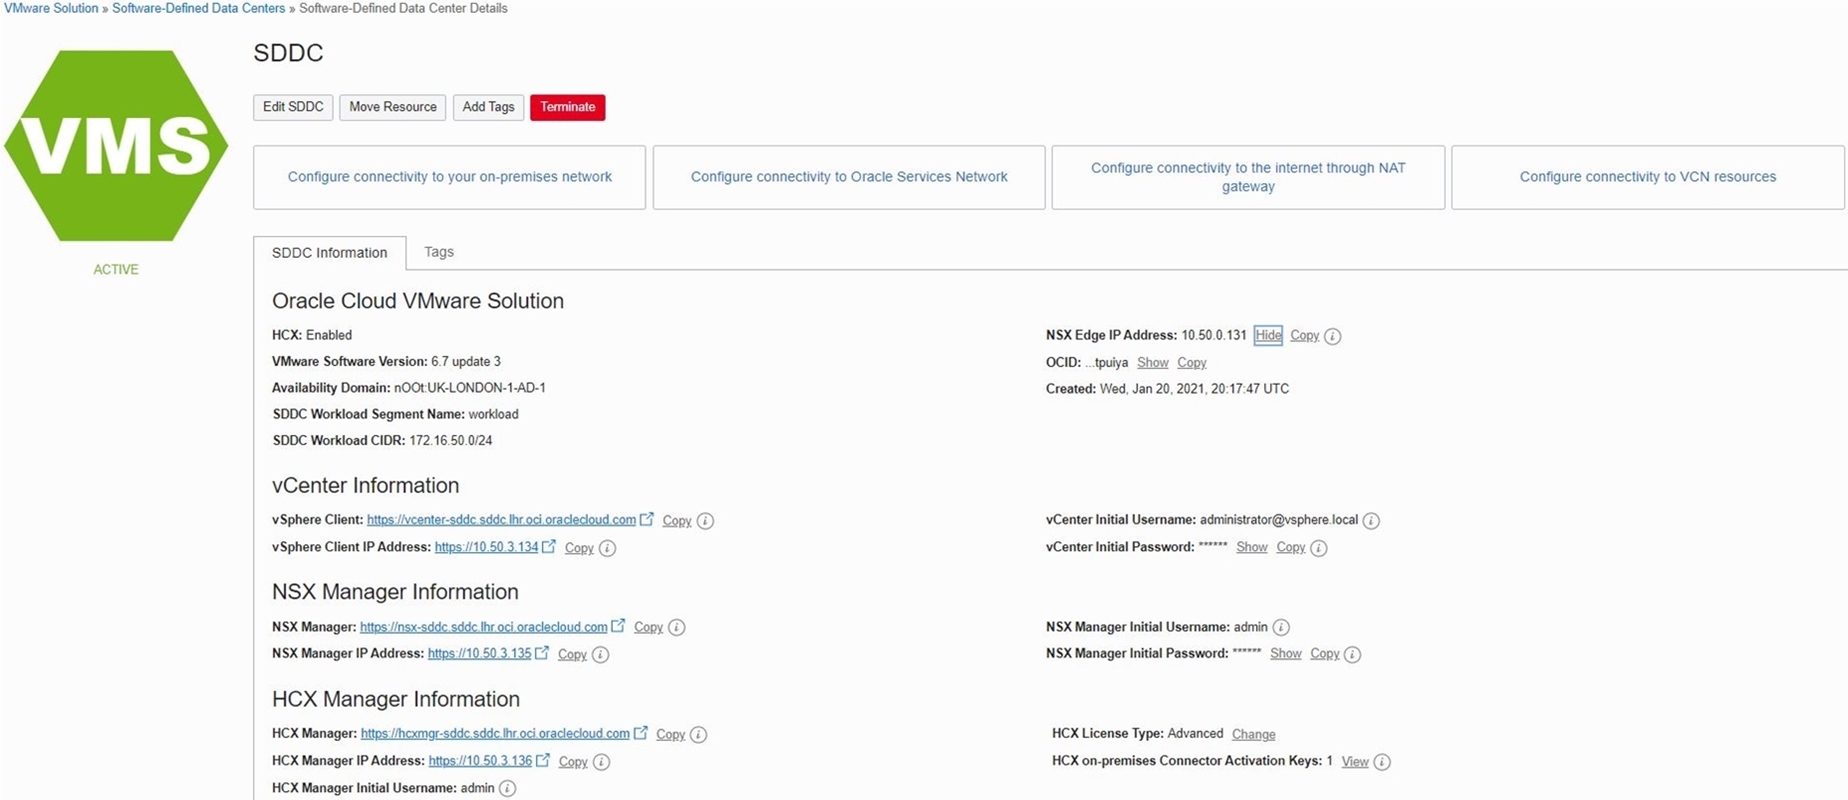Screen dimensions: 1848x800
Task: Copy the vSphere Client IP Address
Action: point(579,547)
